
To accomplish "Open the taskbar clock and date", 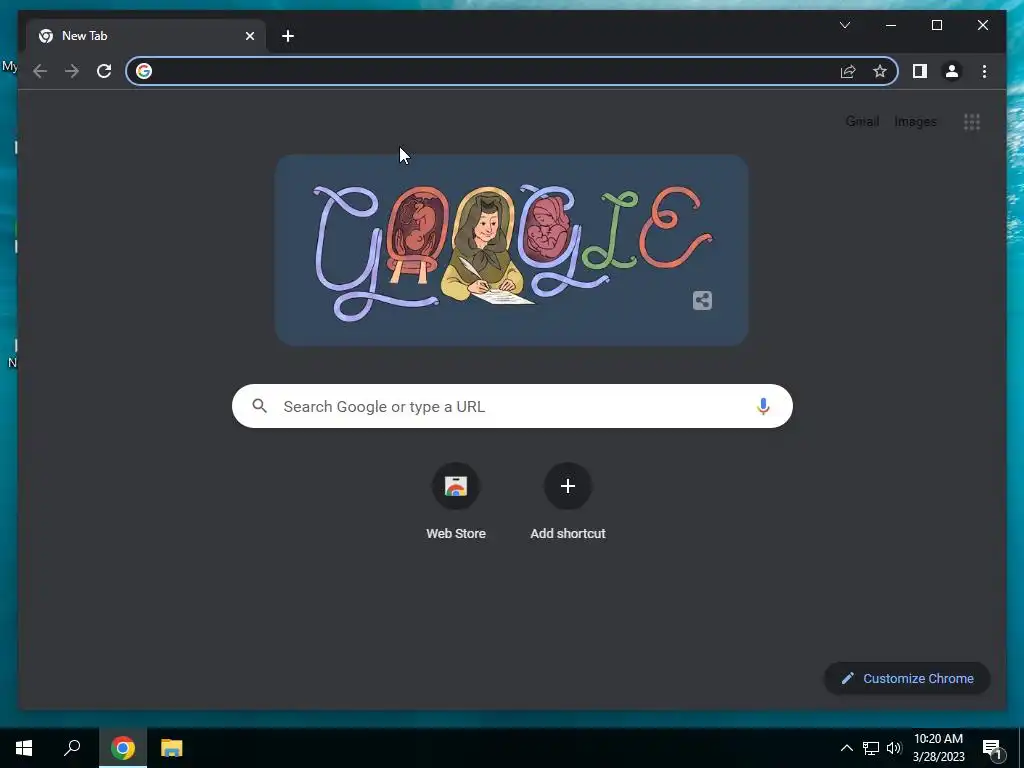I will [x=938, y=748].
